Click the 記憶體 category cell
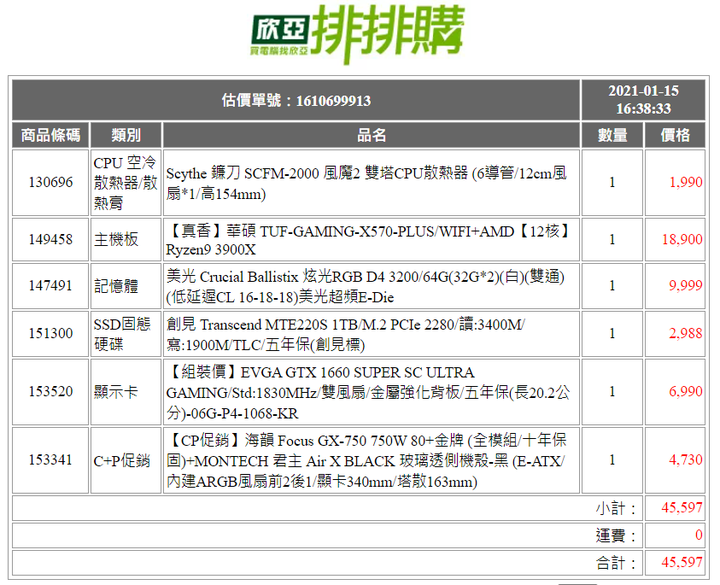This screenshot has height=585, width=720. (x=126, y=286)
